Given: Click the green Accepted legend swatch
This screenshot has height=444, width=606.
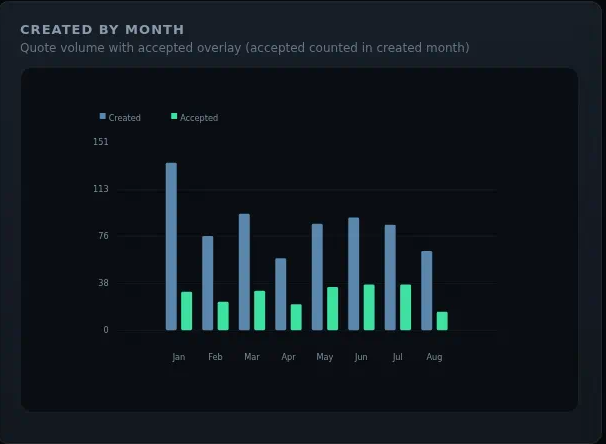Looking at the screenshot, I should tap(174, 116).
